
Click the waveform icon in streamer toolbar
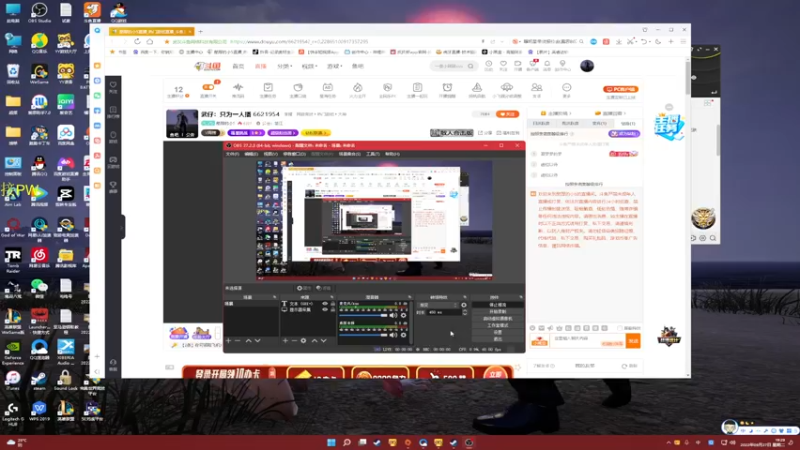coord(238,89)
